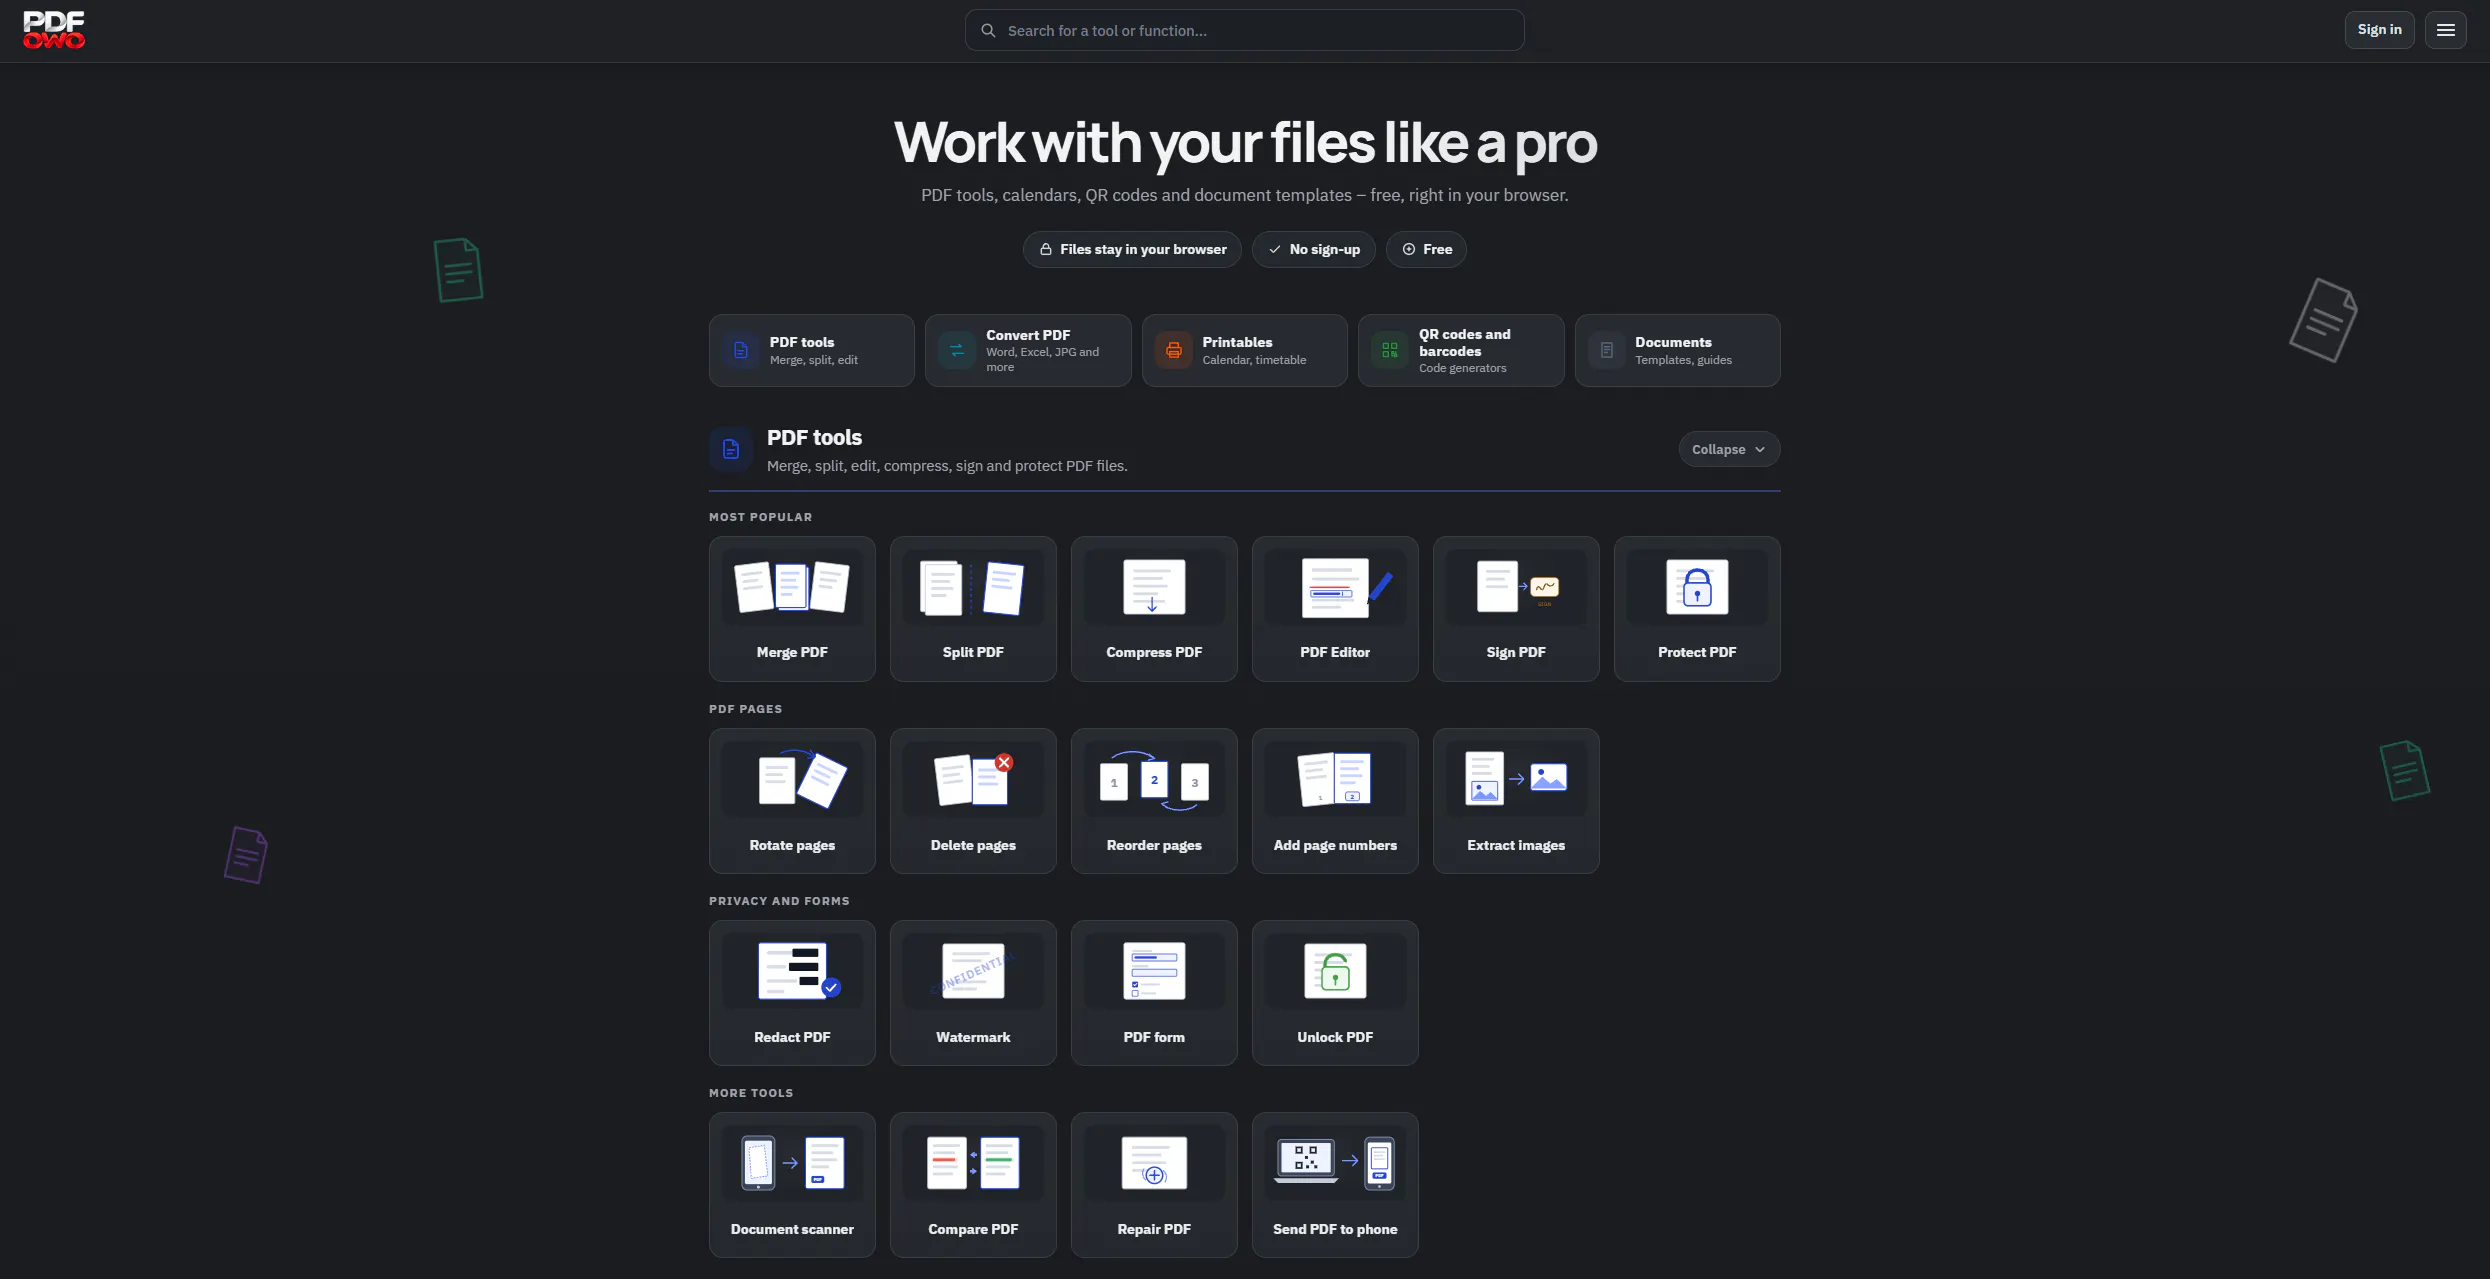
Task: Open the Document scanner tool
Action: 792,1185
